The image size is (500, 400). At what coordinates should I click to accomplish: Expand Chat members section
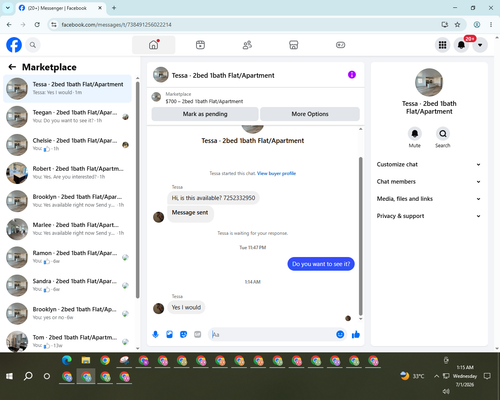429,182
